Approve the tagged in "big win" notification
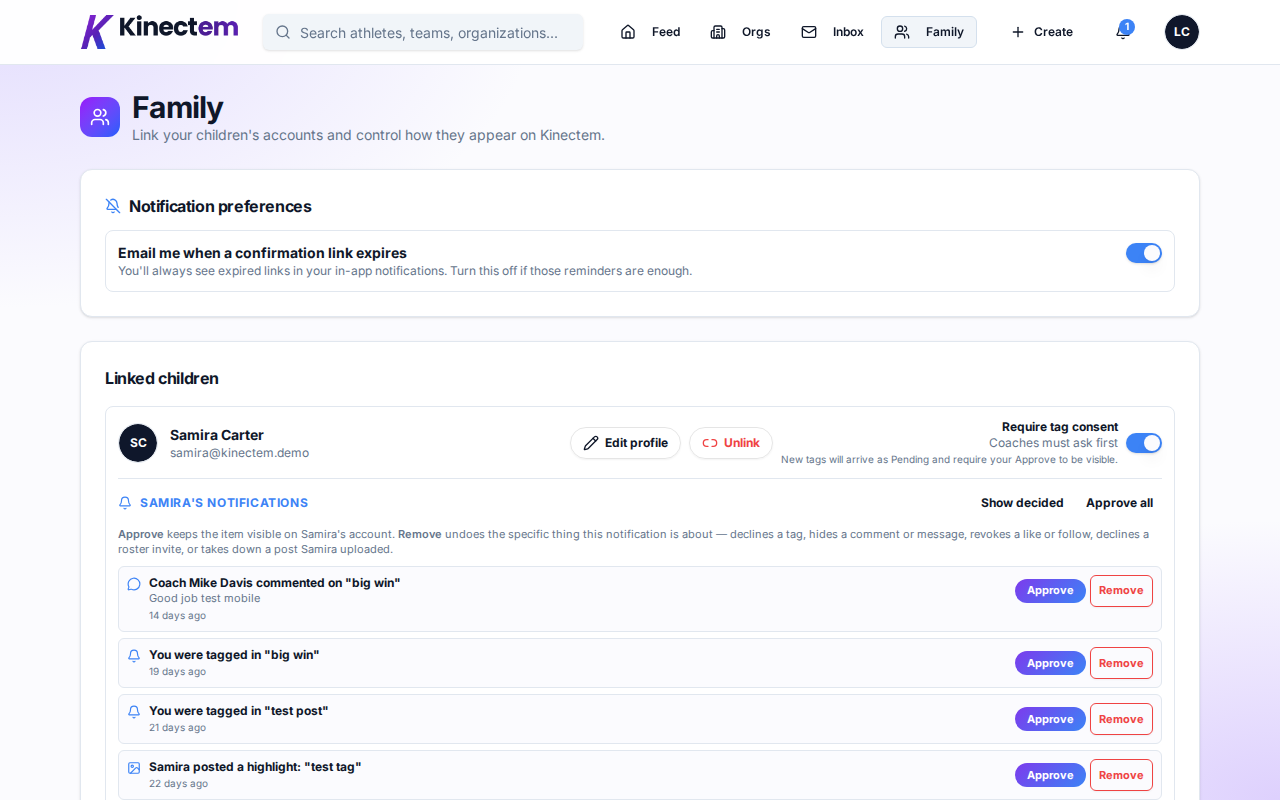The image size is (1280, 800). (x=1050, y=663)
